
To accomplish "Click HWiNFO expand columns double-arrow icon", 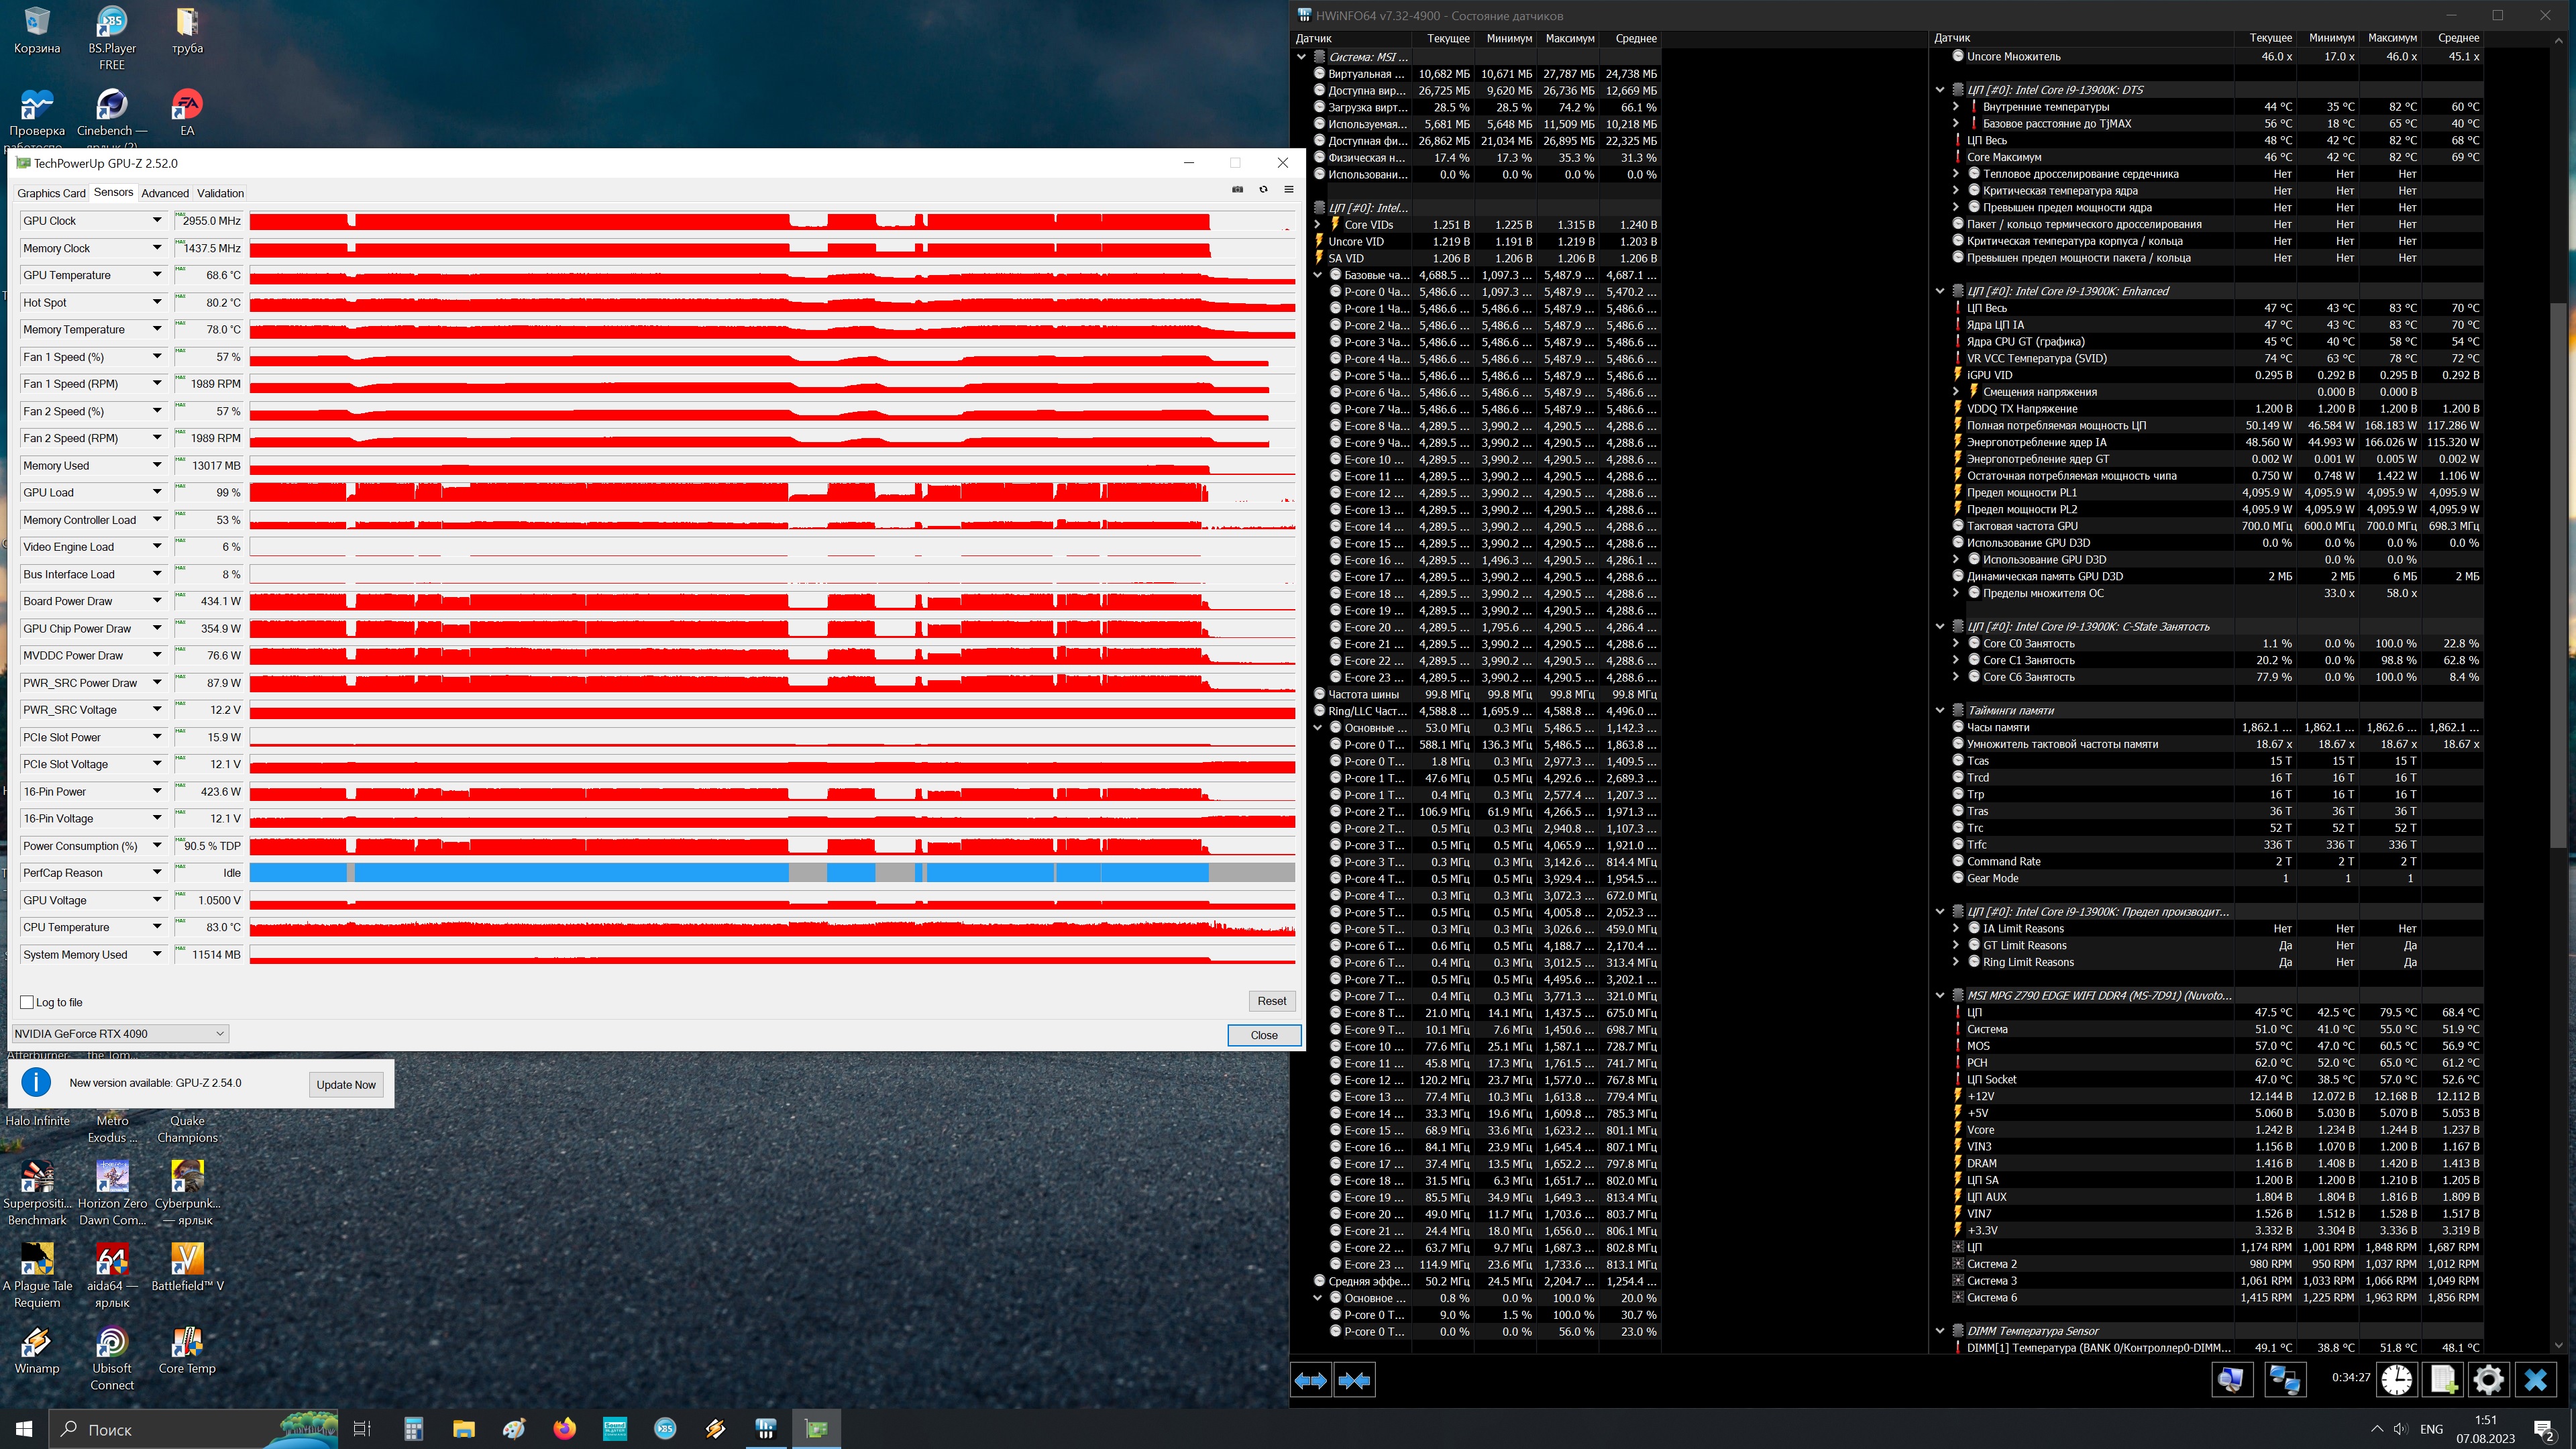I will 1311,1380.
